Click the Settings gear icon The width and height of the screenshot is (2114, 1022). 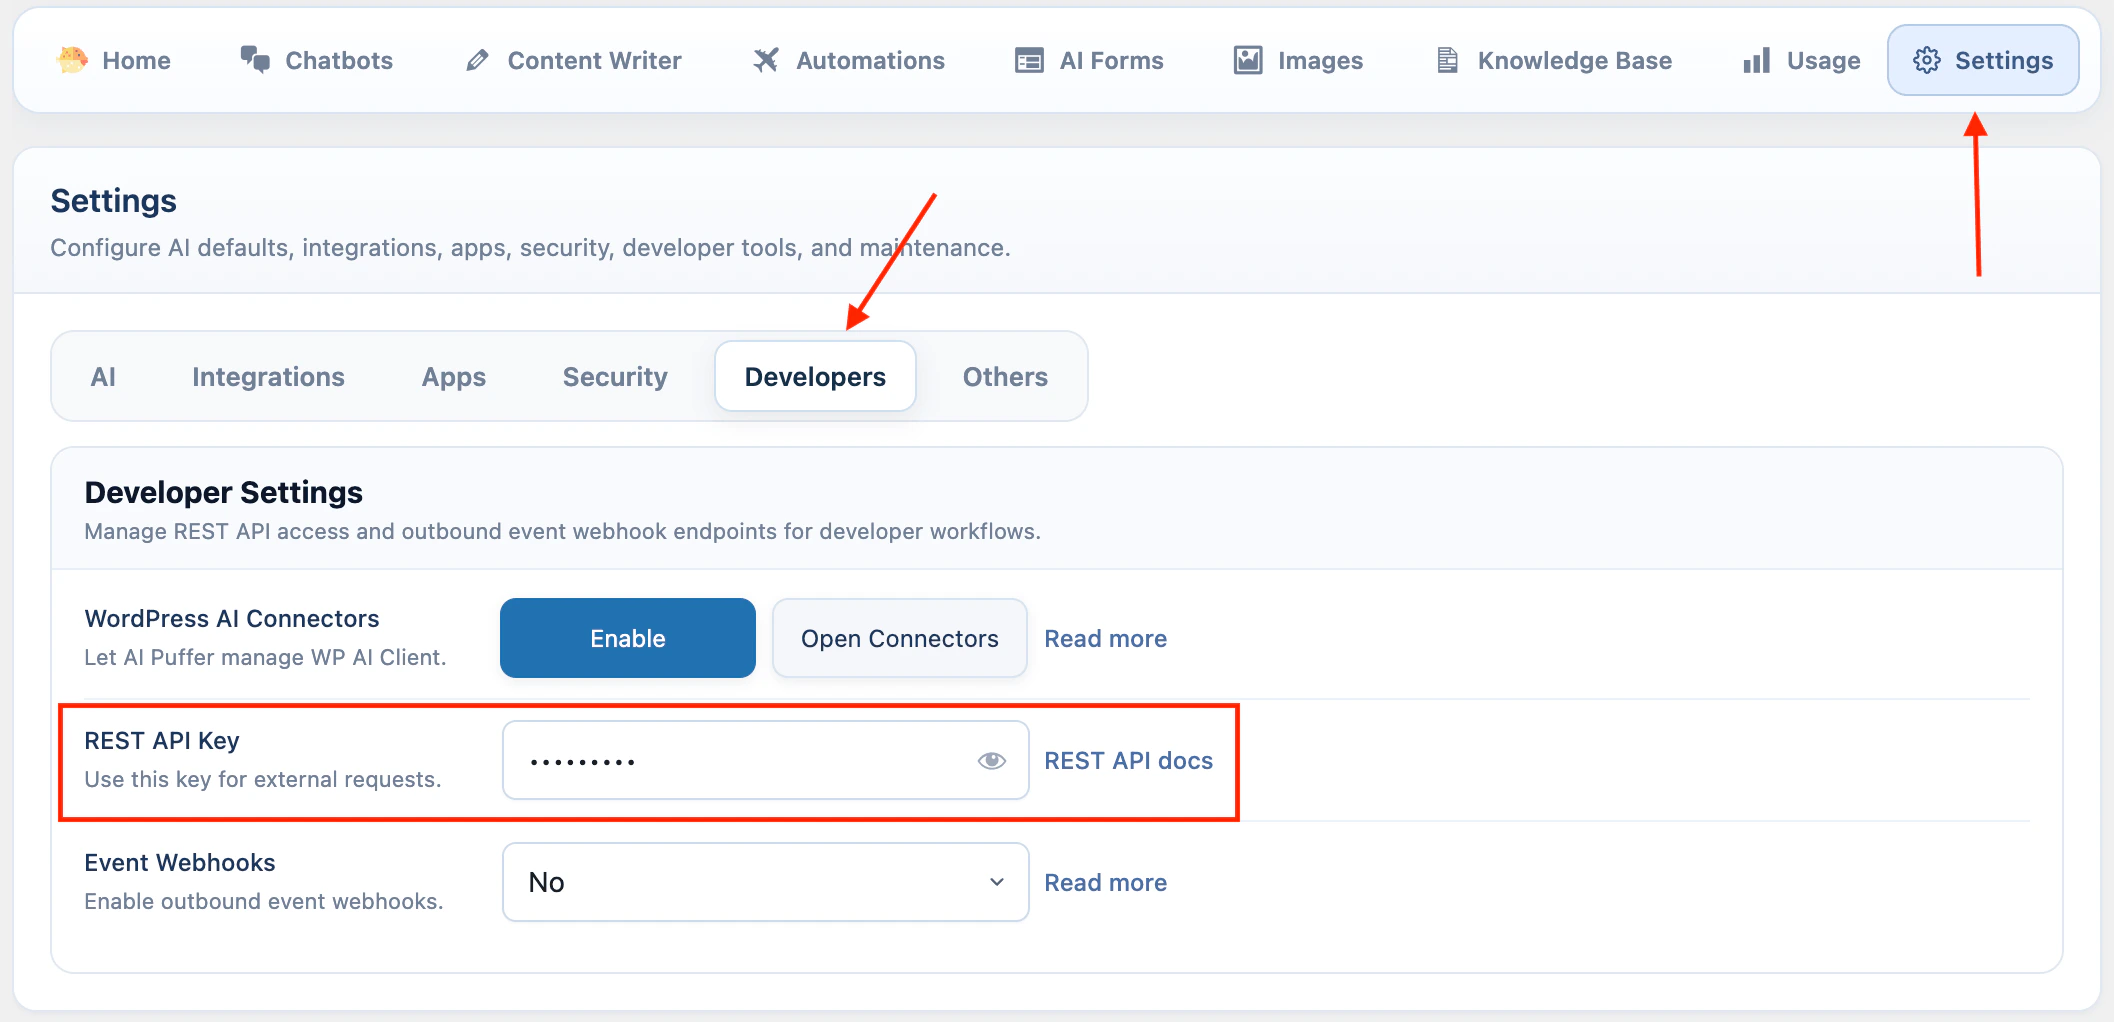tap(1927, 60)
